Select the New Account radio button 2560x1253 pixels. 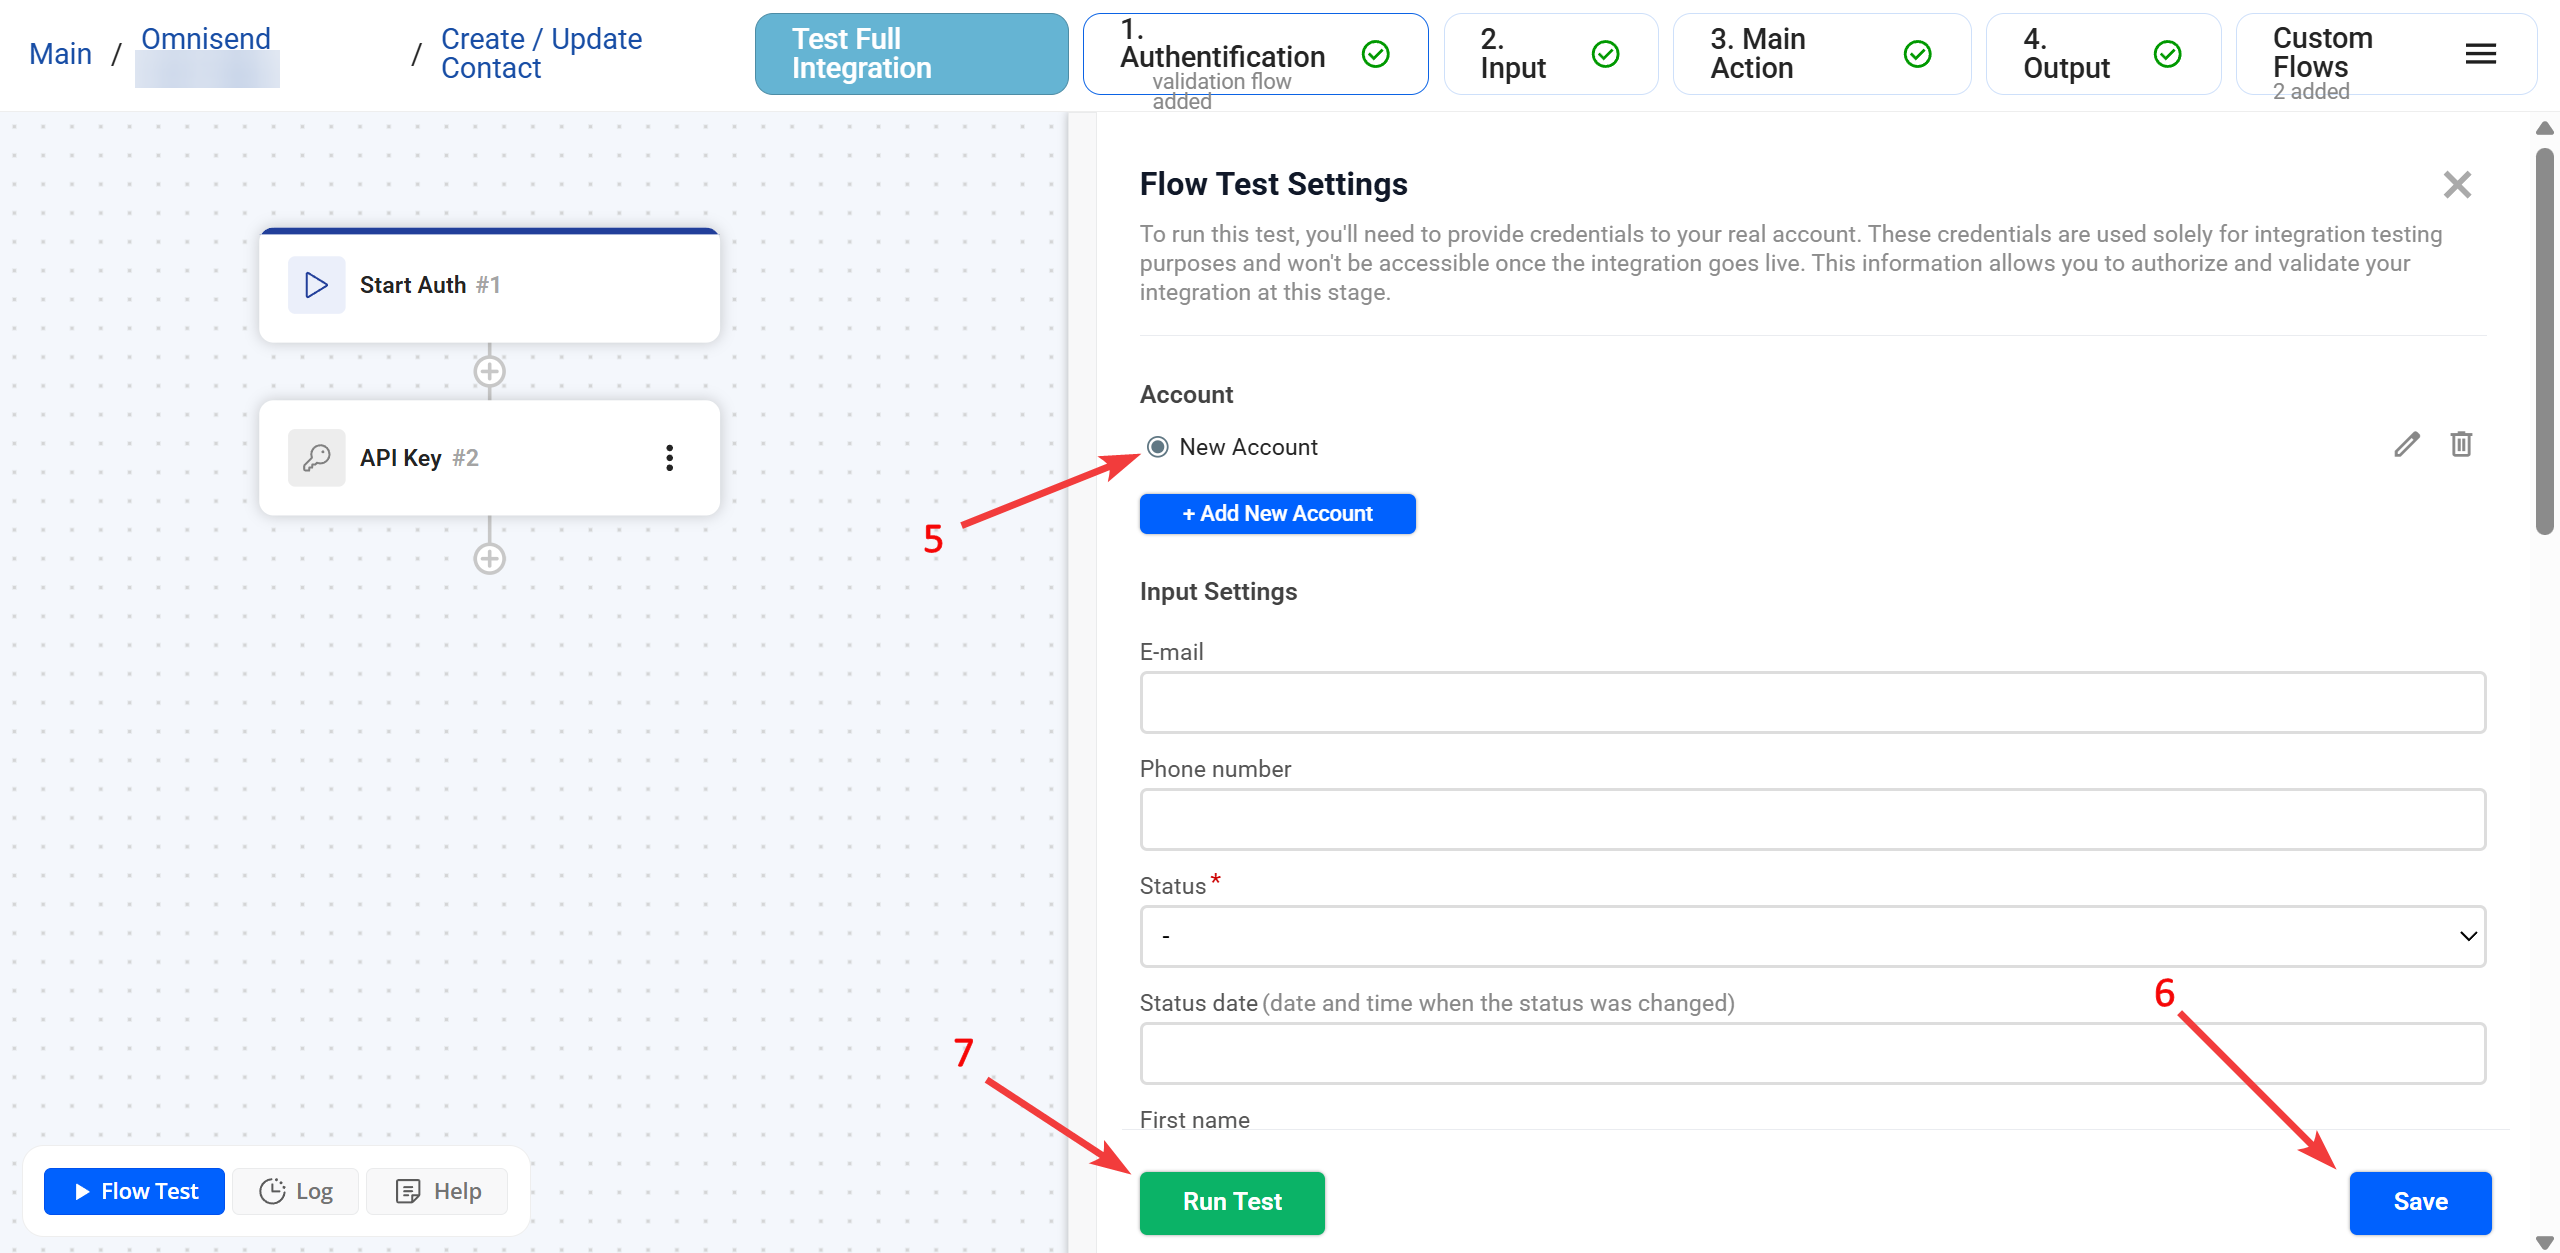(x=1157, y=447)
